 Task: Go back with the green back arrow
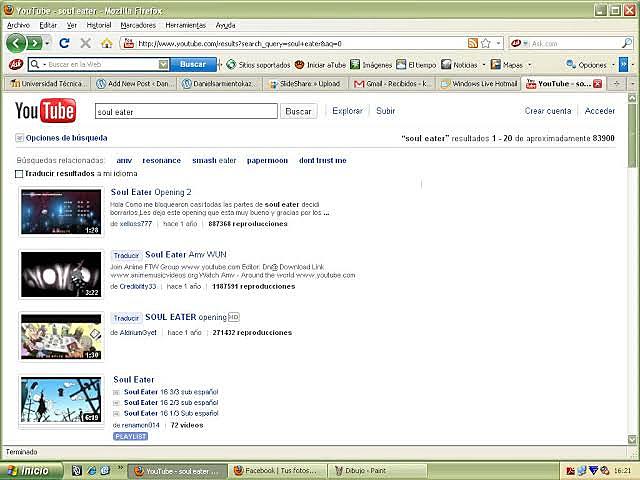pyautogui.click(x=16, y=43)
